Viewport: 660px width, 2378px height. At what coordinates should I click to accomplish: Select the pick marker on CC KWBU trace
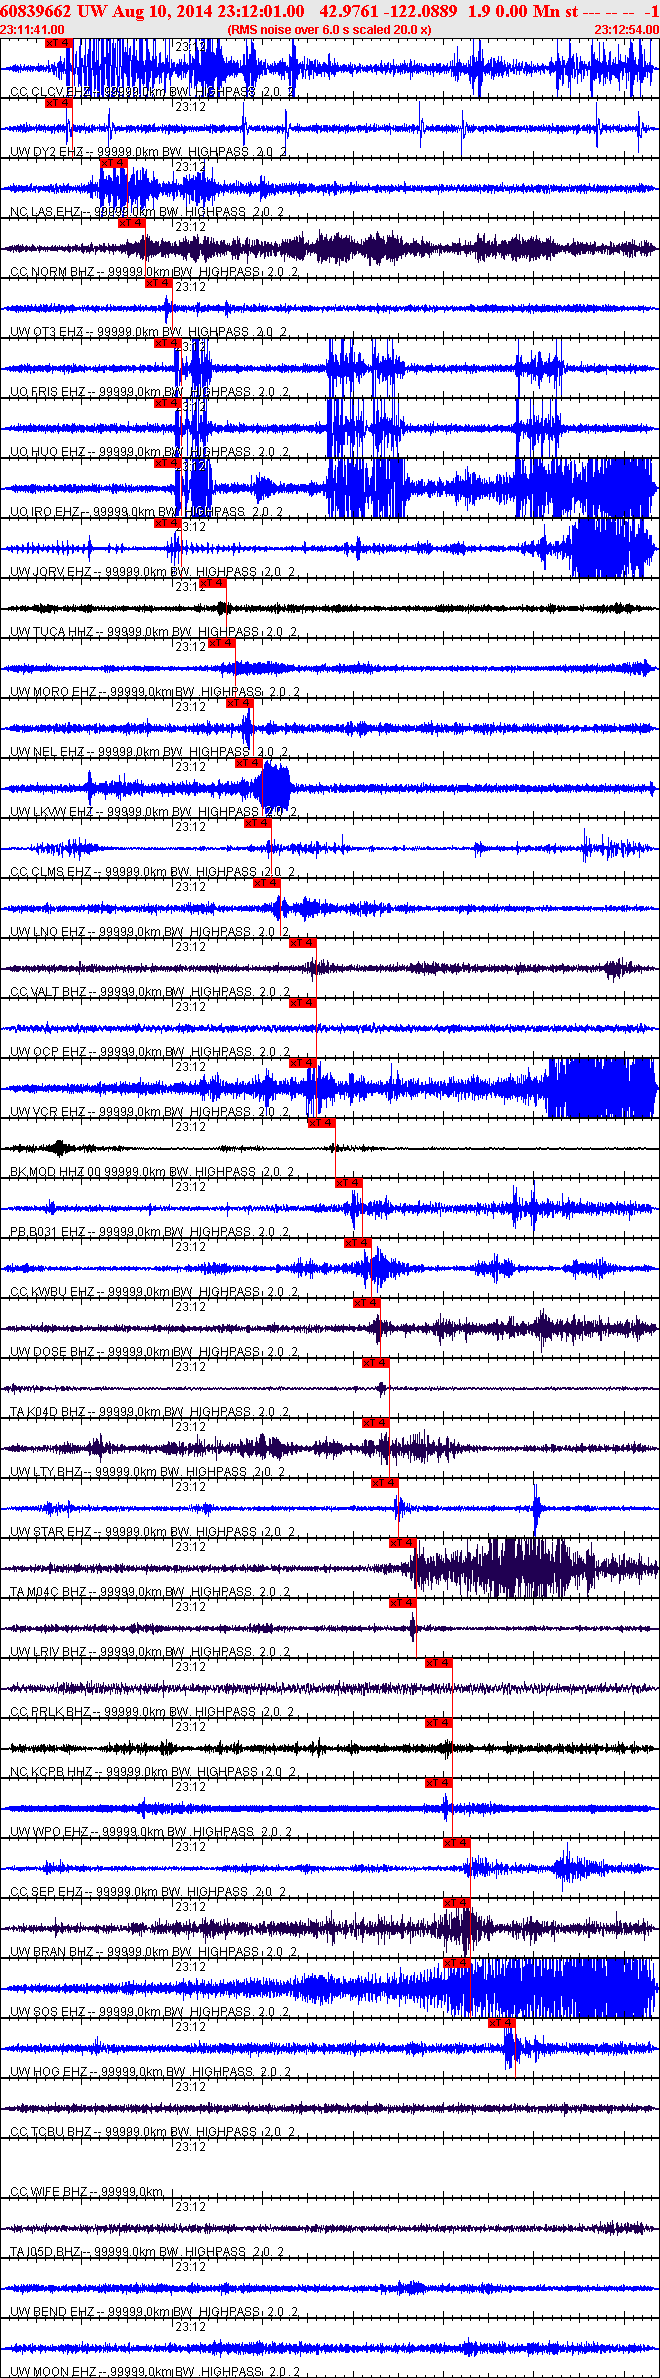(356, 1243)
